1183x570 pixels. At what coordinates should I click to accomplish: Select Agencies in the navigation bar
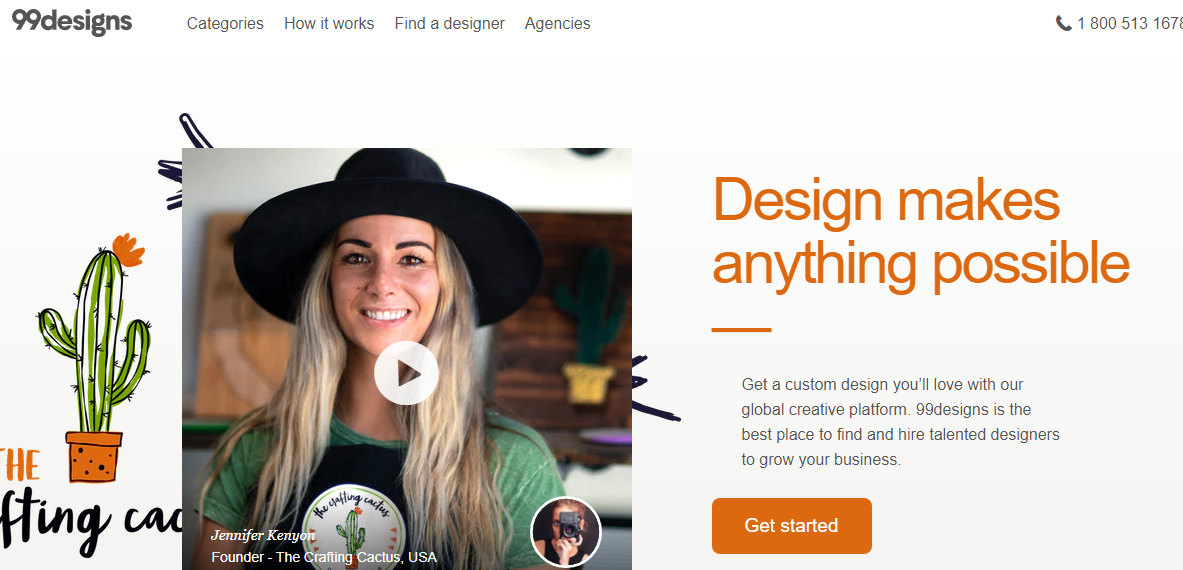pyautogui.click(x=557, y=23)
